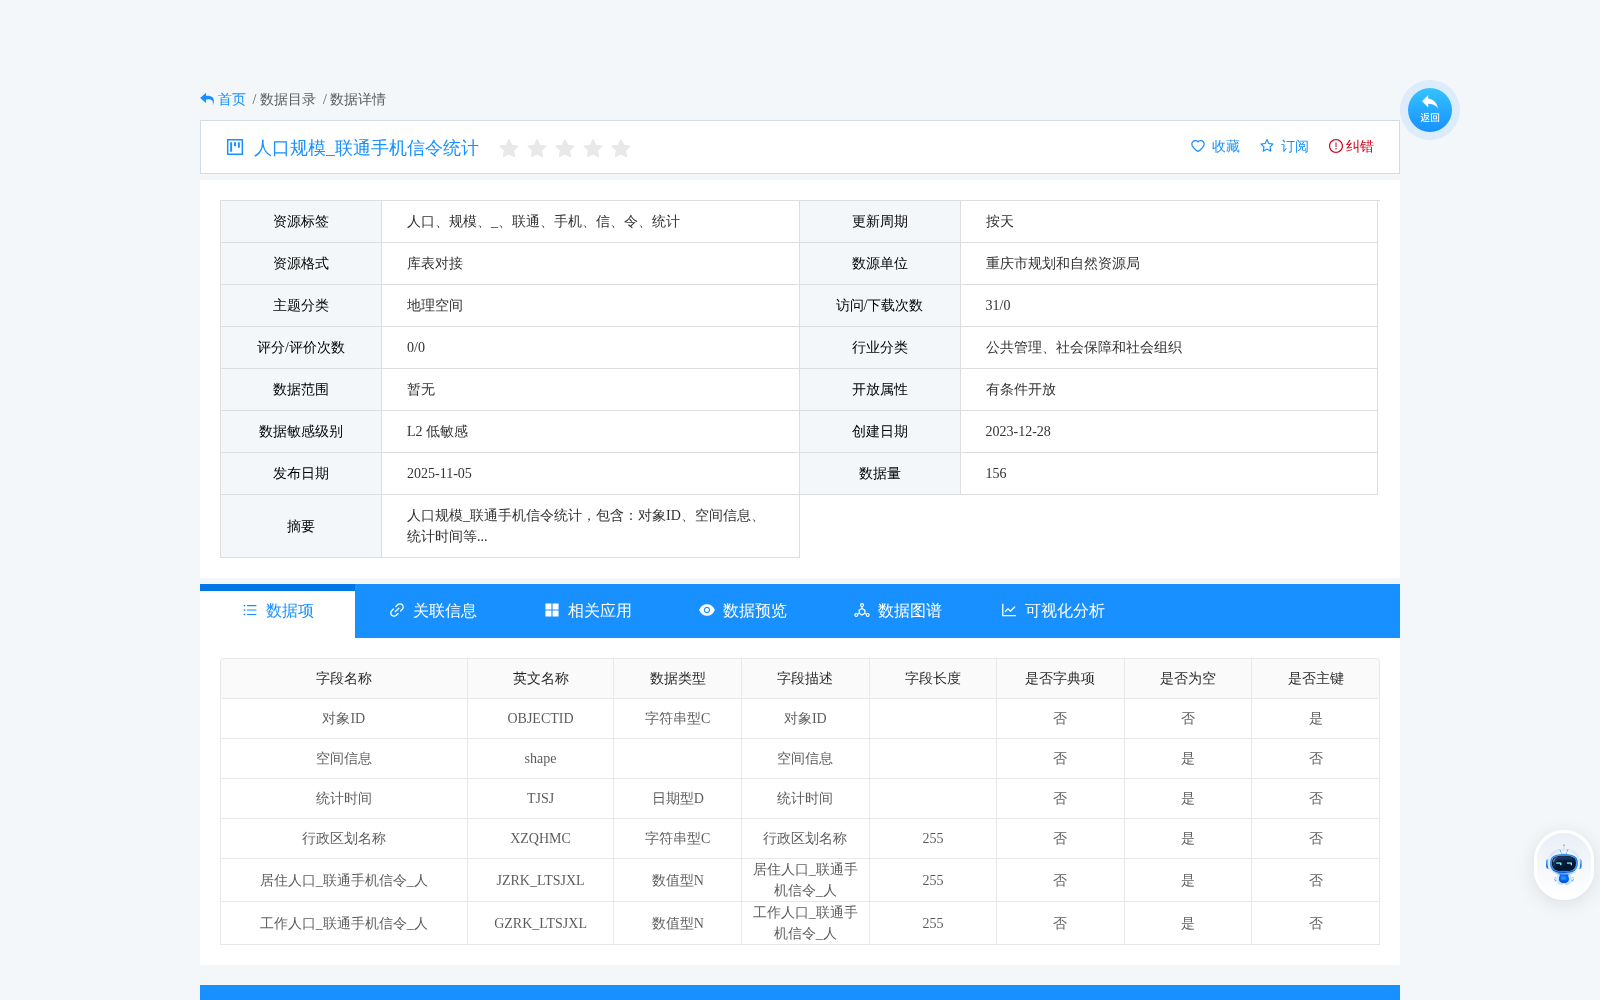Click the 数据目录 breadcrumb
The width and height of the screenshot is (1600, 1000).
tap(288, 99)
